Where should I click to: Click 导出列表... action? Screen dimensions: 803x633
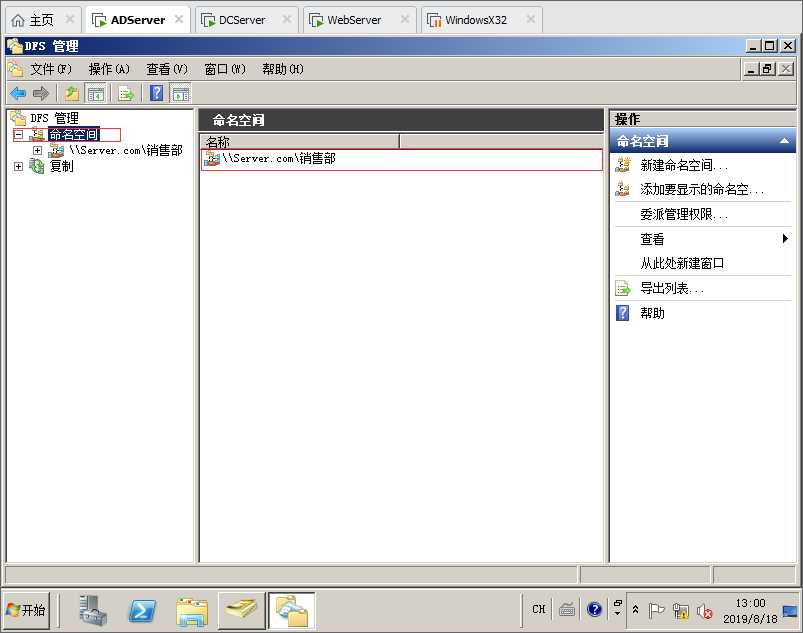[672, 288]
